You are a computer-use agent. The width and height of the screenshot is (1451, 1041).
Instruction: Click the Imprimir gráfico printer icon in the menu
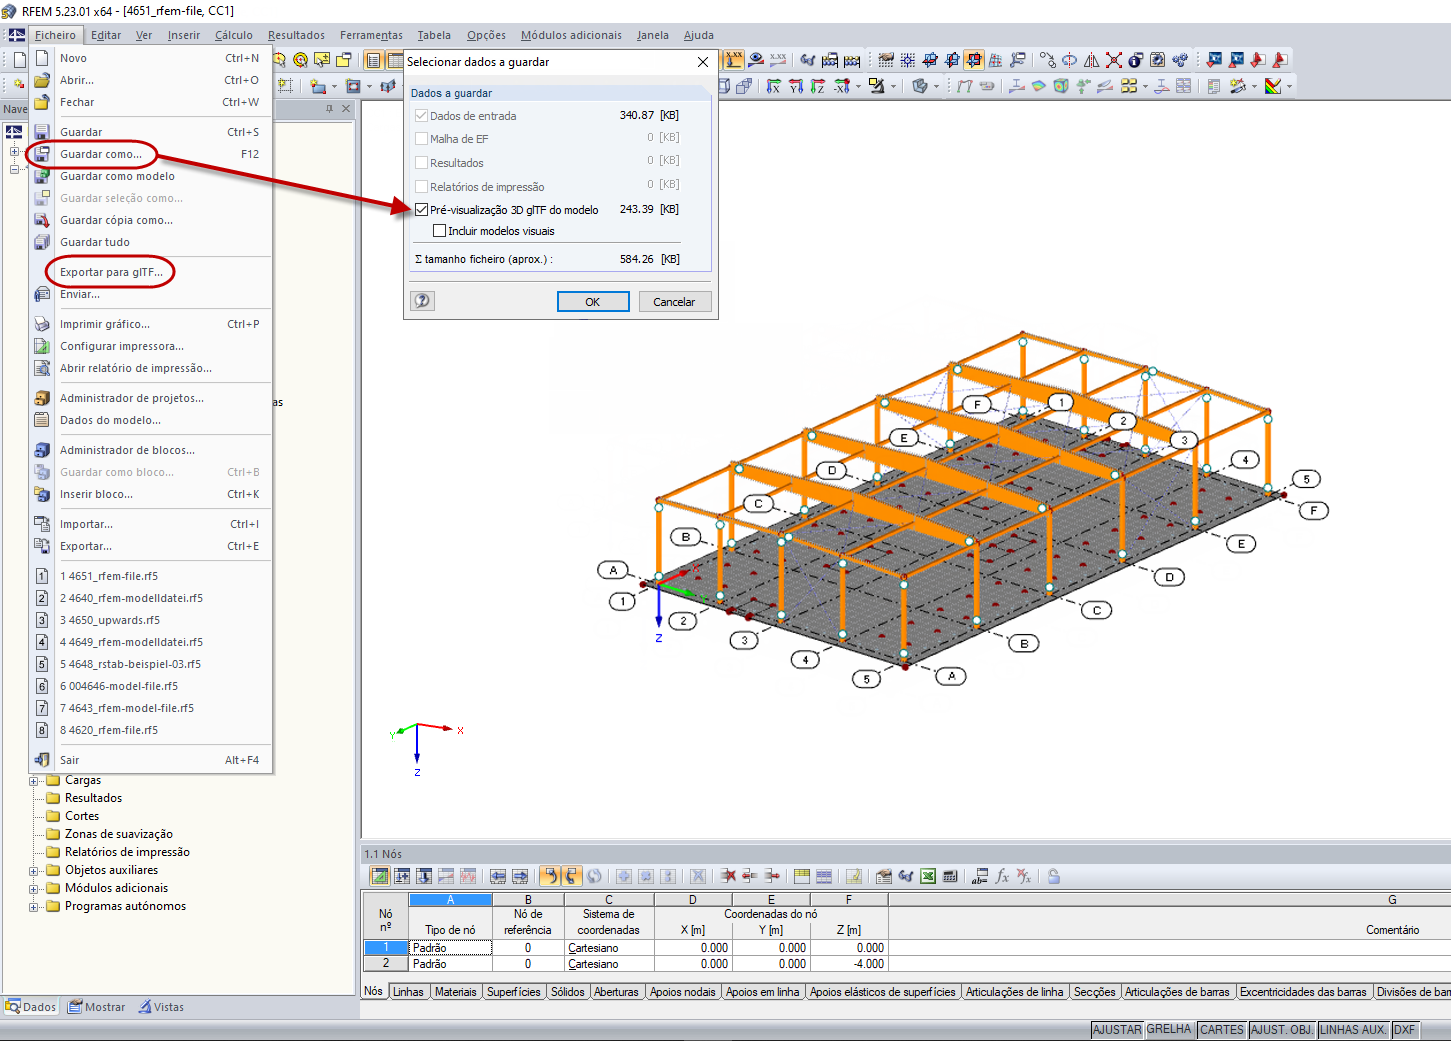[x=42, y=324]
